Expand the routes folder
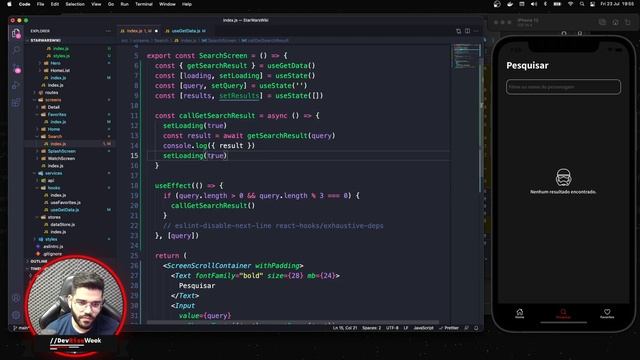 click(x=51, y=93)
